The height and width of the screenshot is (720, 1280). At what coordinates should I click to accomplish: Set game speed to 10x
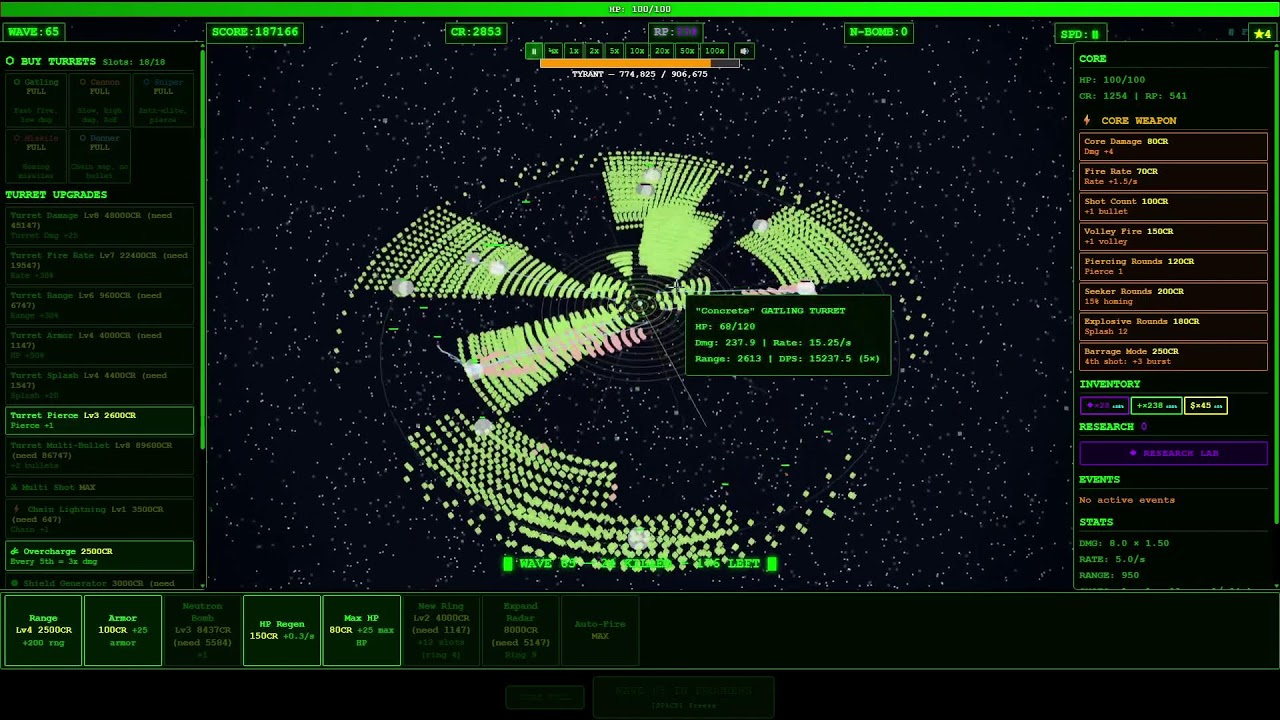[x=637, y=51]
